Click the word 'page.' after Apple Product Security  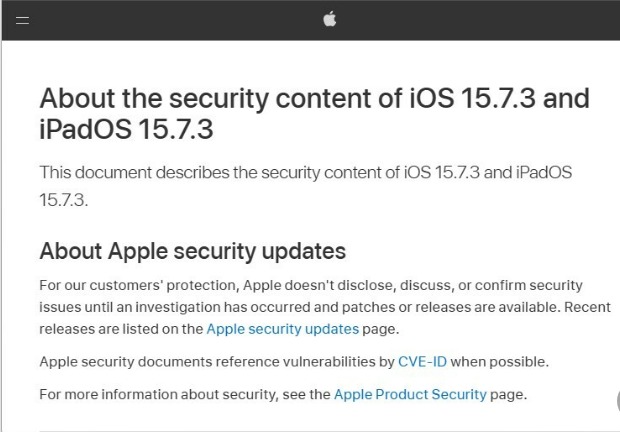pyautogui.click(x=509, y=394)
